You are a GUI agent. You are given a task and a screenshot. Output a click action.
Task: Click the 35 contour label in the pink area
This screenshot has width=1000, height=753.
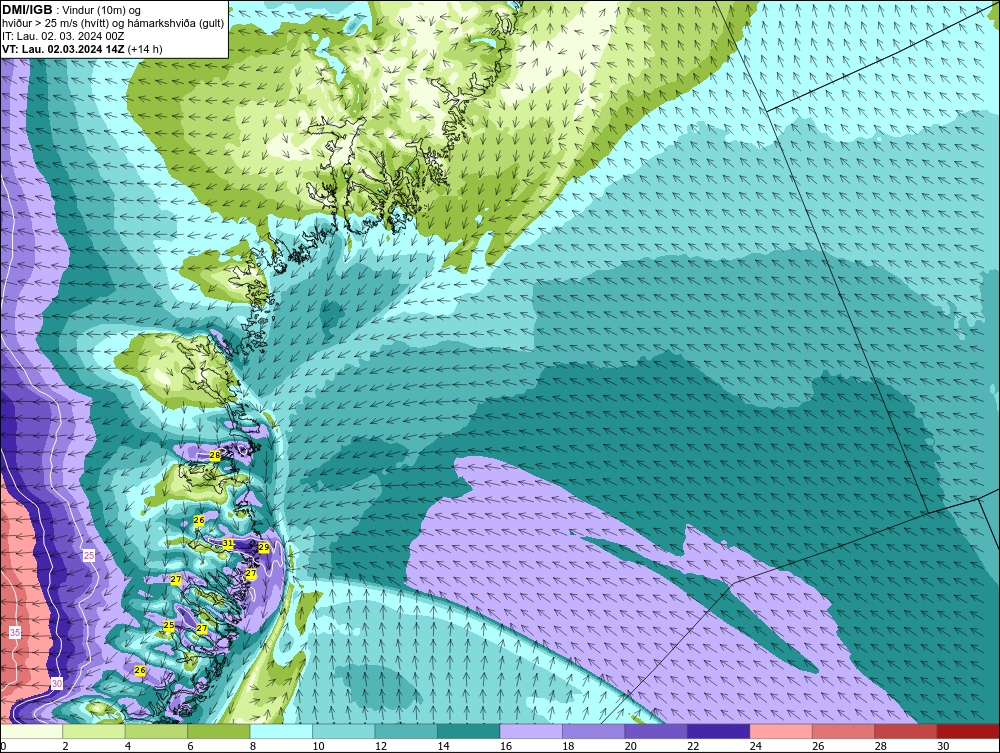coord(15,632)
